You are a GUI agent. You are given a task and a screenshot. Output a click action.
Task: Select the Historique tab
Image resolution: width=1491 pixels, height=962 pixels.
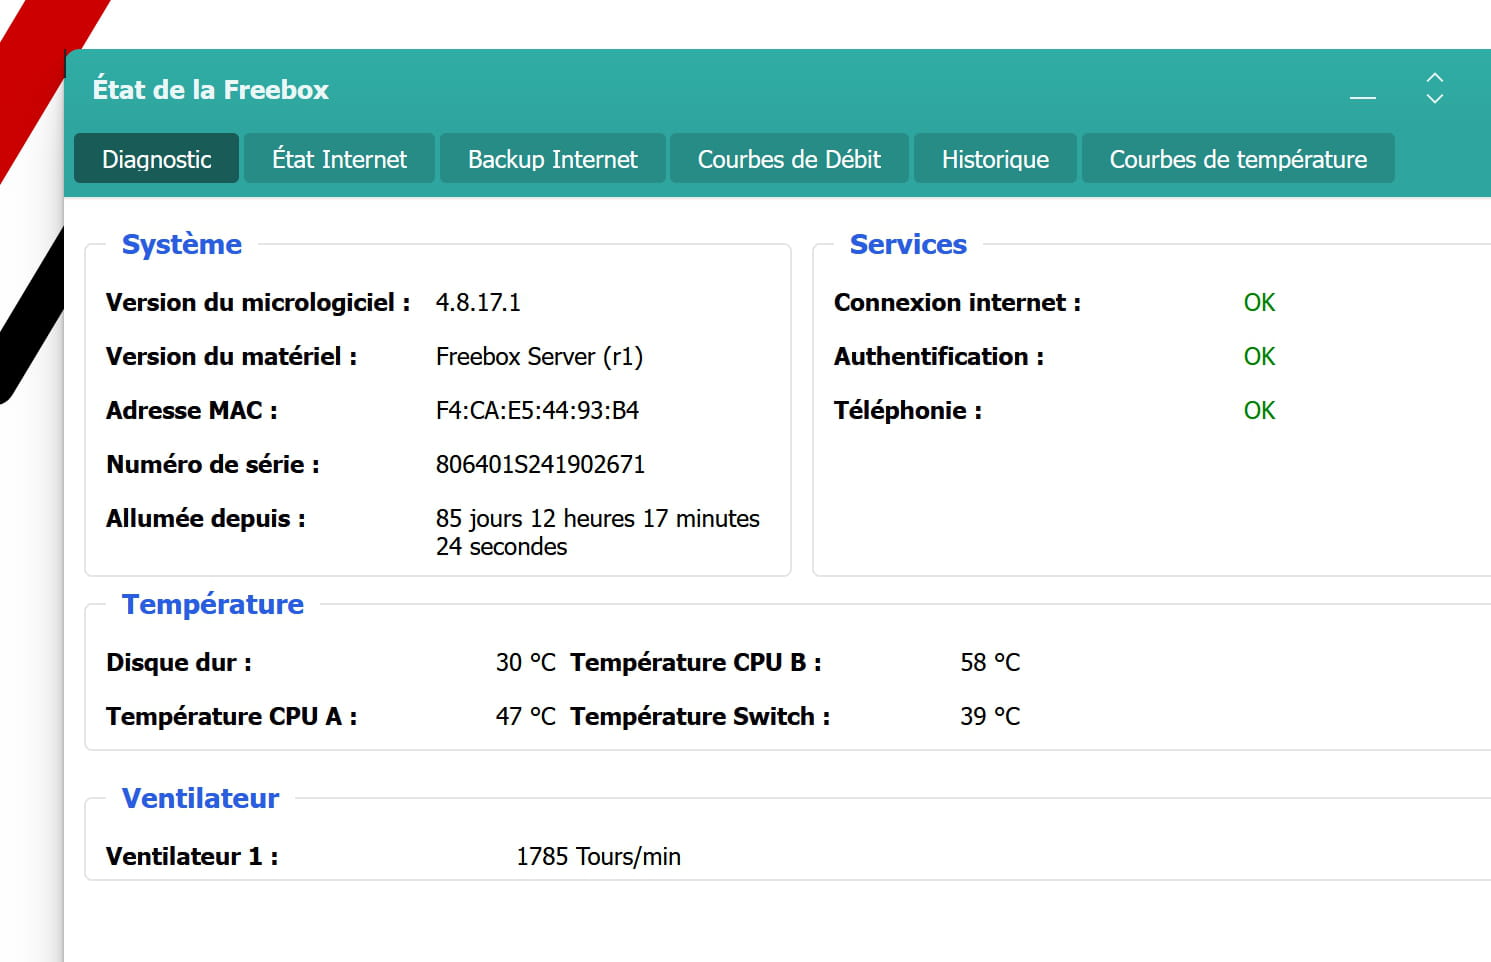pos(995,159)
